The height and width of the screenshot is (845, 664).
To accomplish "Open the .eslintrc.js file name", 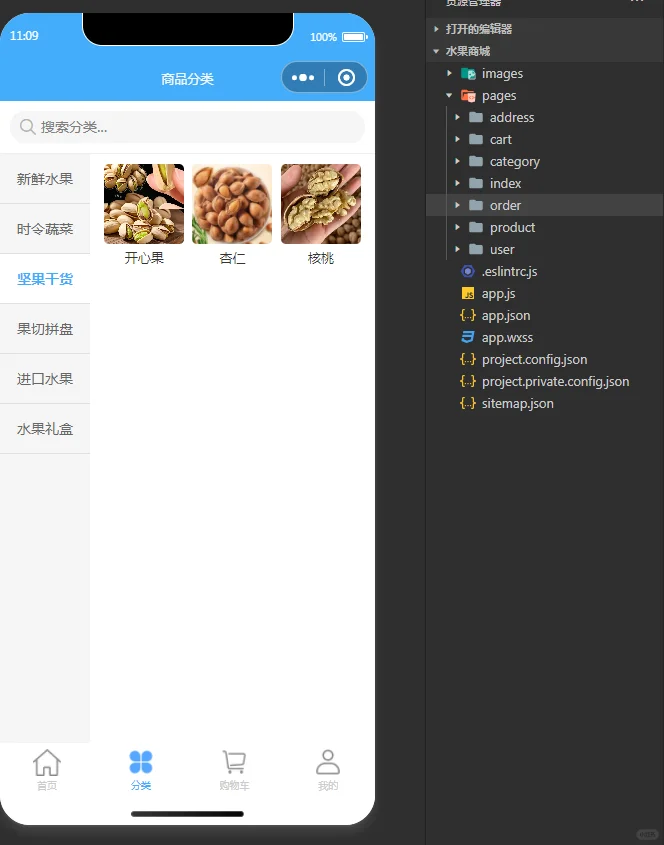I will click(509, 272).
